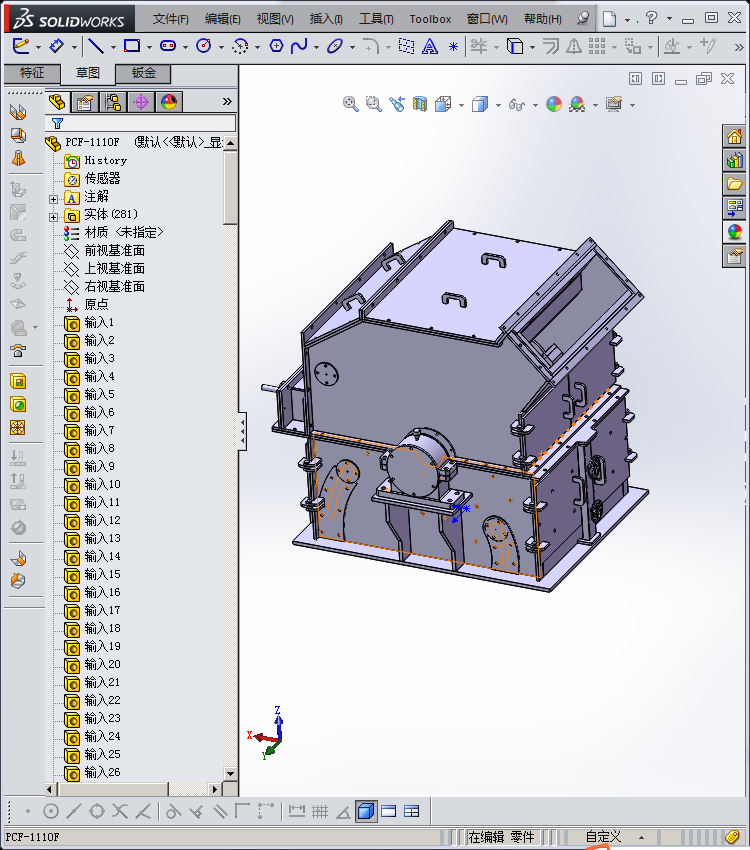Open File Explorer task pane folder icon
This screenshot has width=750, height=850.
tap(734, 184)
